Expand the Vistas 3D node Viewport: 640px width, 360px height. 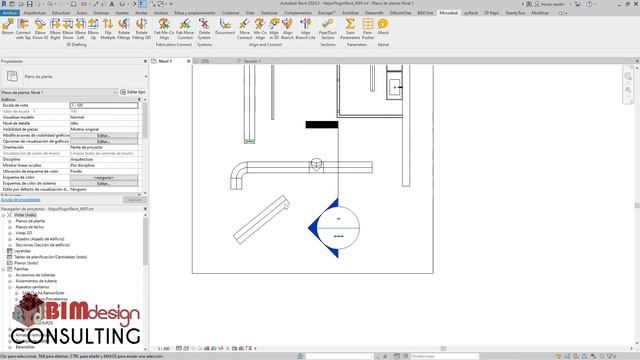(10, 233)
